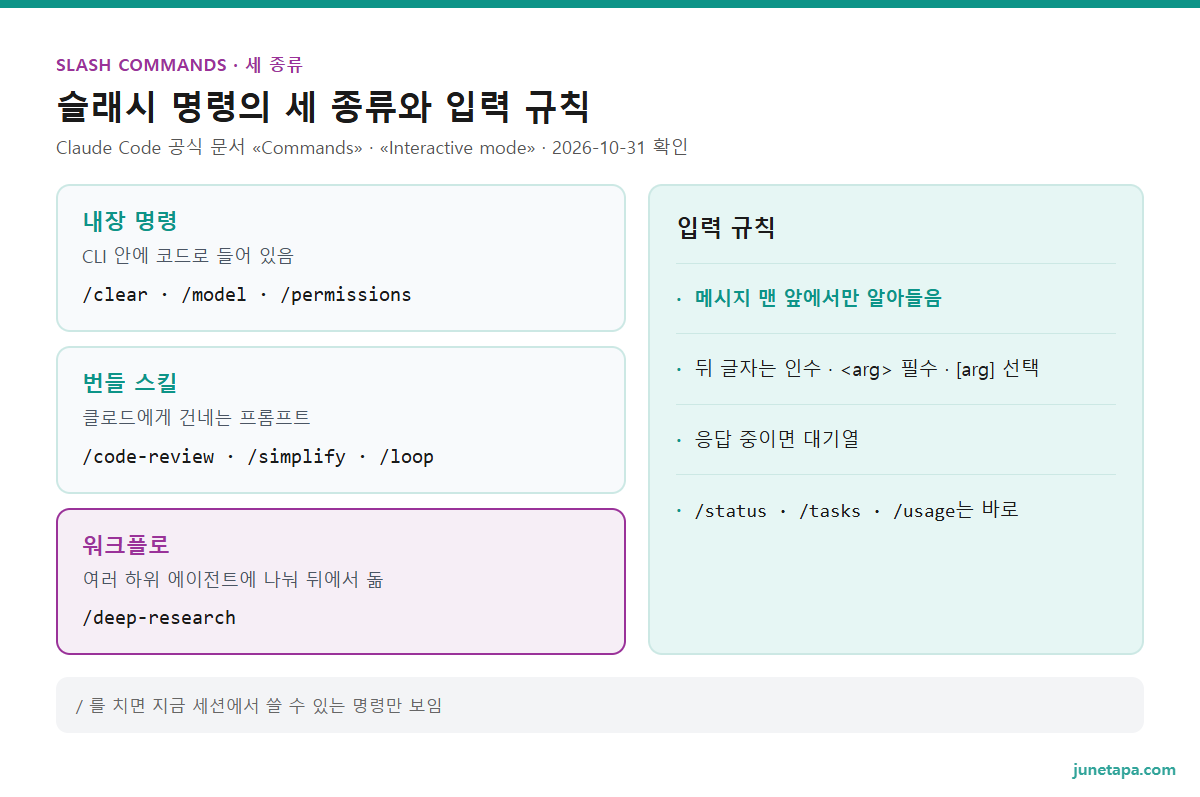Select the title '슬래시 명령의 세 종류와 입력 규칙'
1200x797 pixels.
[323, 106]
